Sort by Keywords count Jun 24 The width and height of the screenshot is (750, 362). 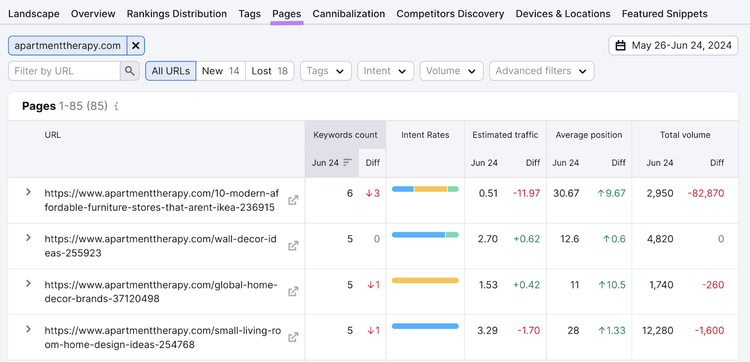click(331, 163)
